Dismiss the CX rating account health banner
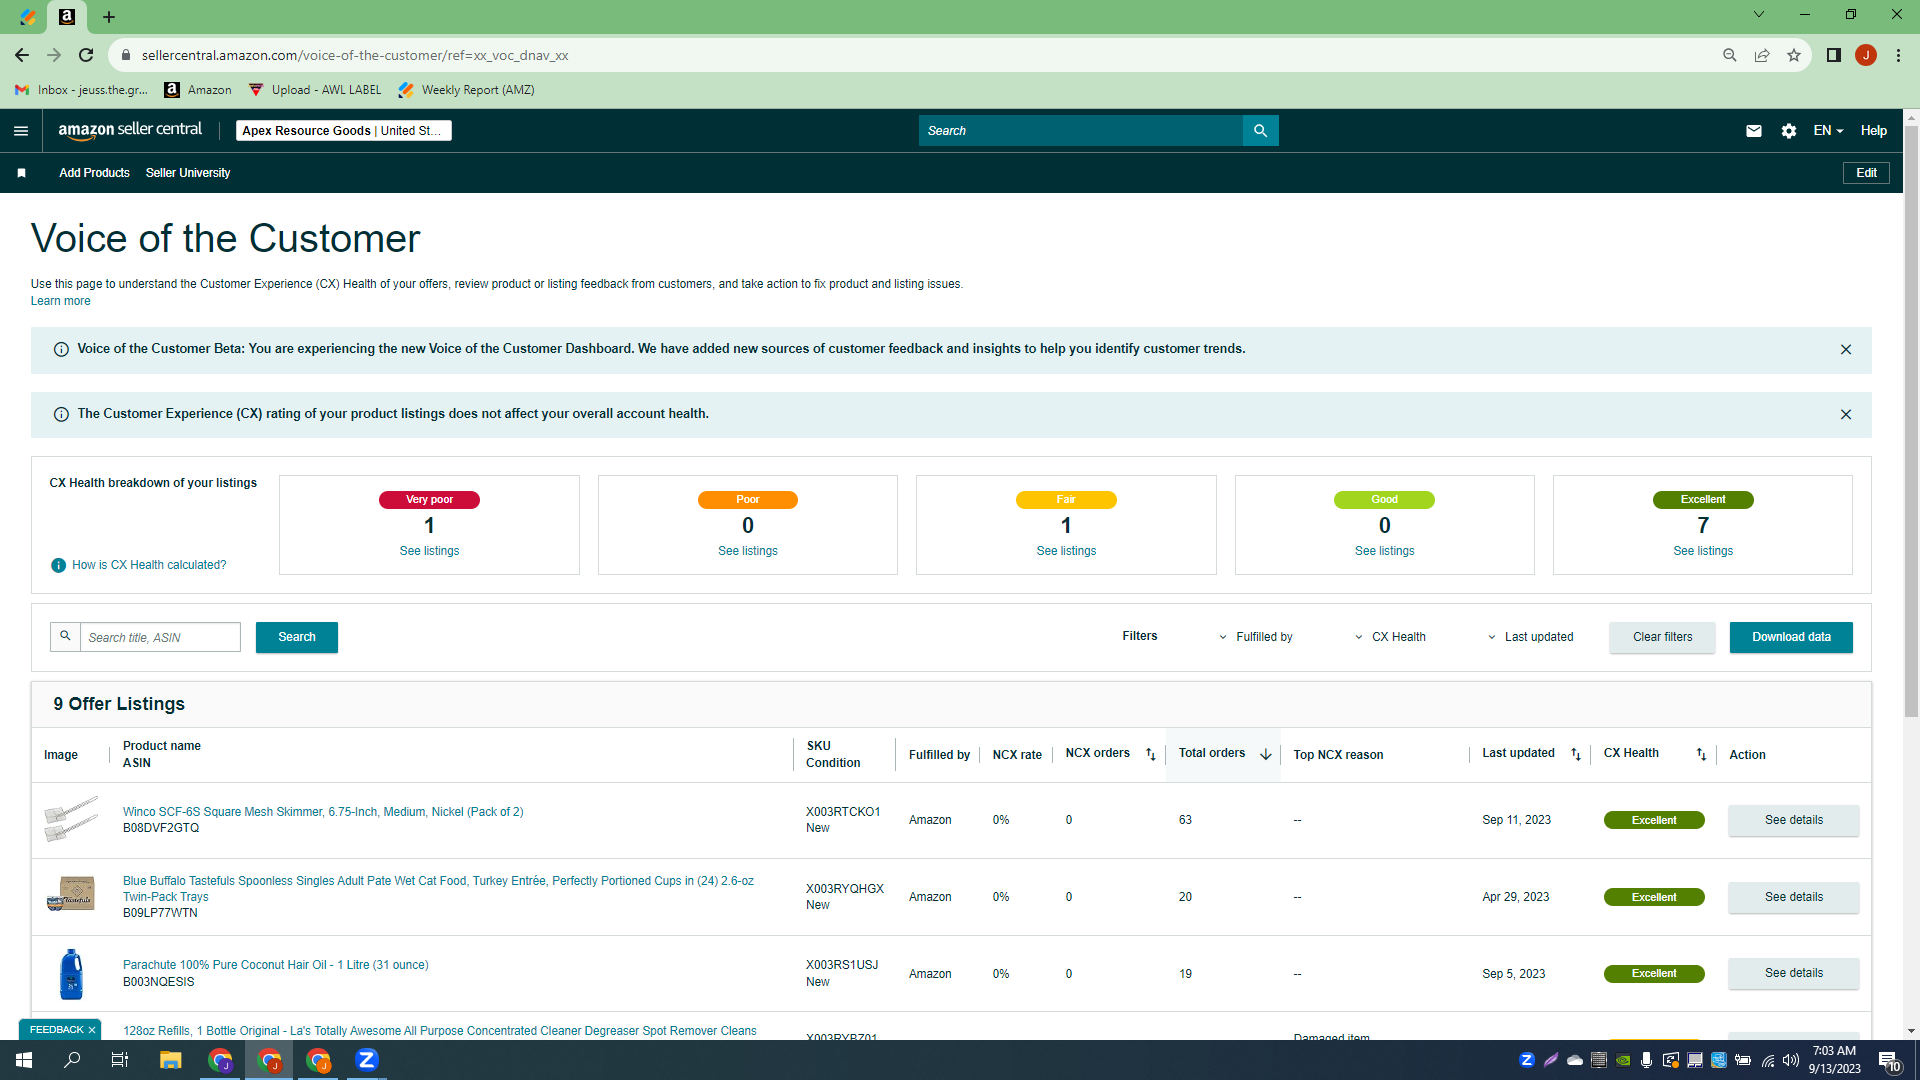This screenshot has width=1920, height=1080. (1846, 415)
